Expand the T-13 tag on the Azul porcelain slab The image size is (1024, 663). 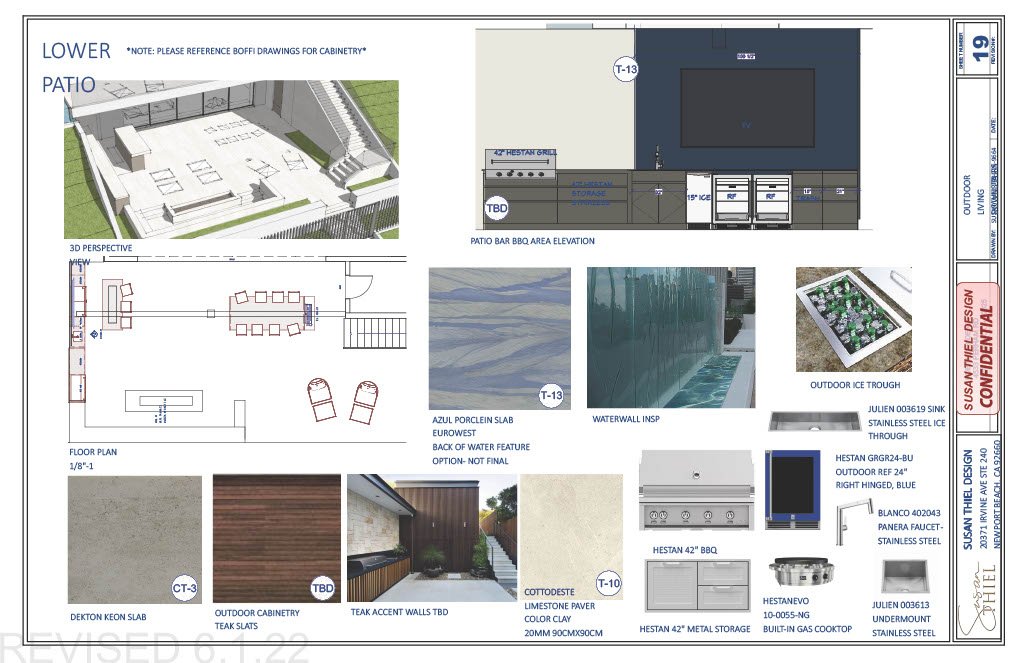[x=552, y=397]
